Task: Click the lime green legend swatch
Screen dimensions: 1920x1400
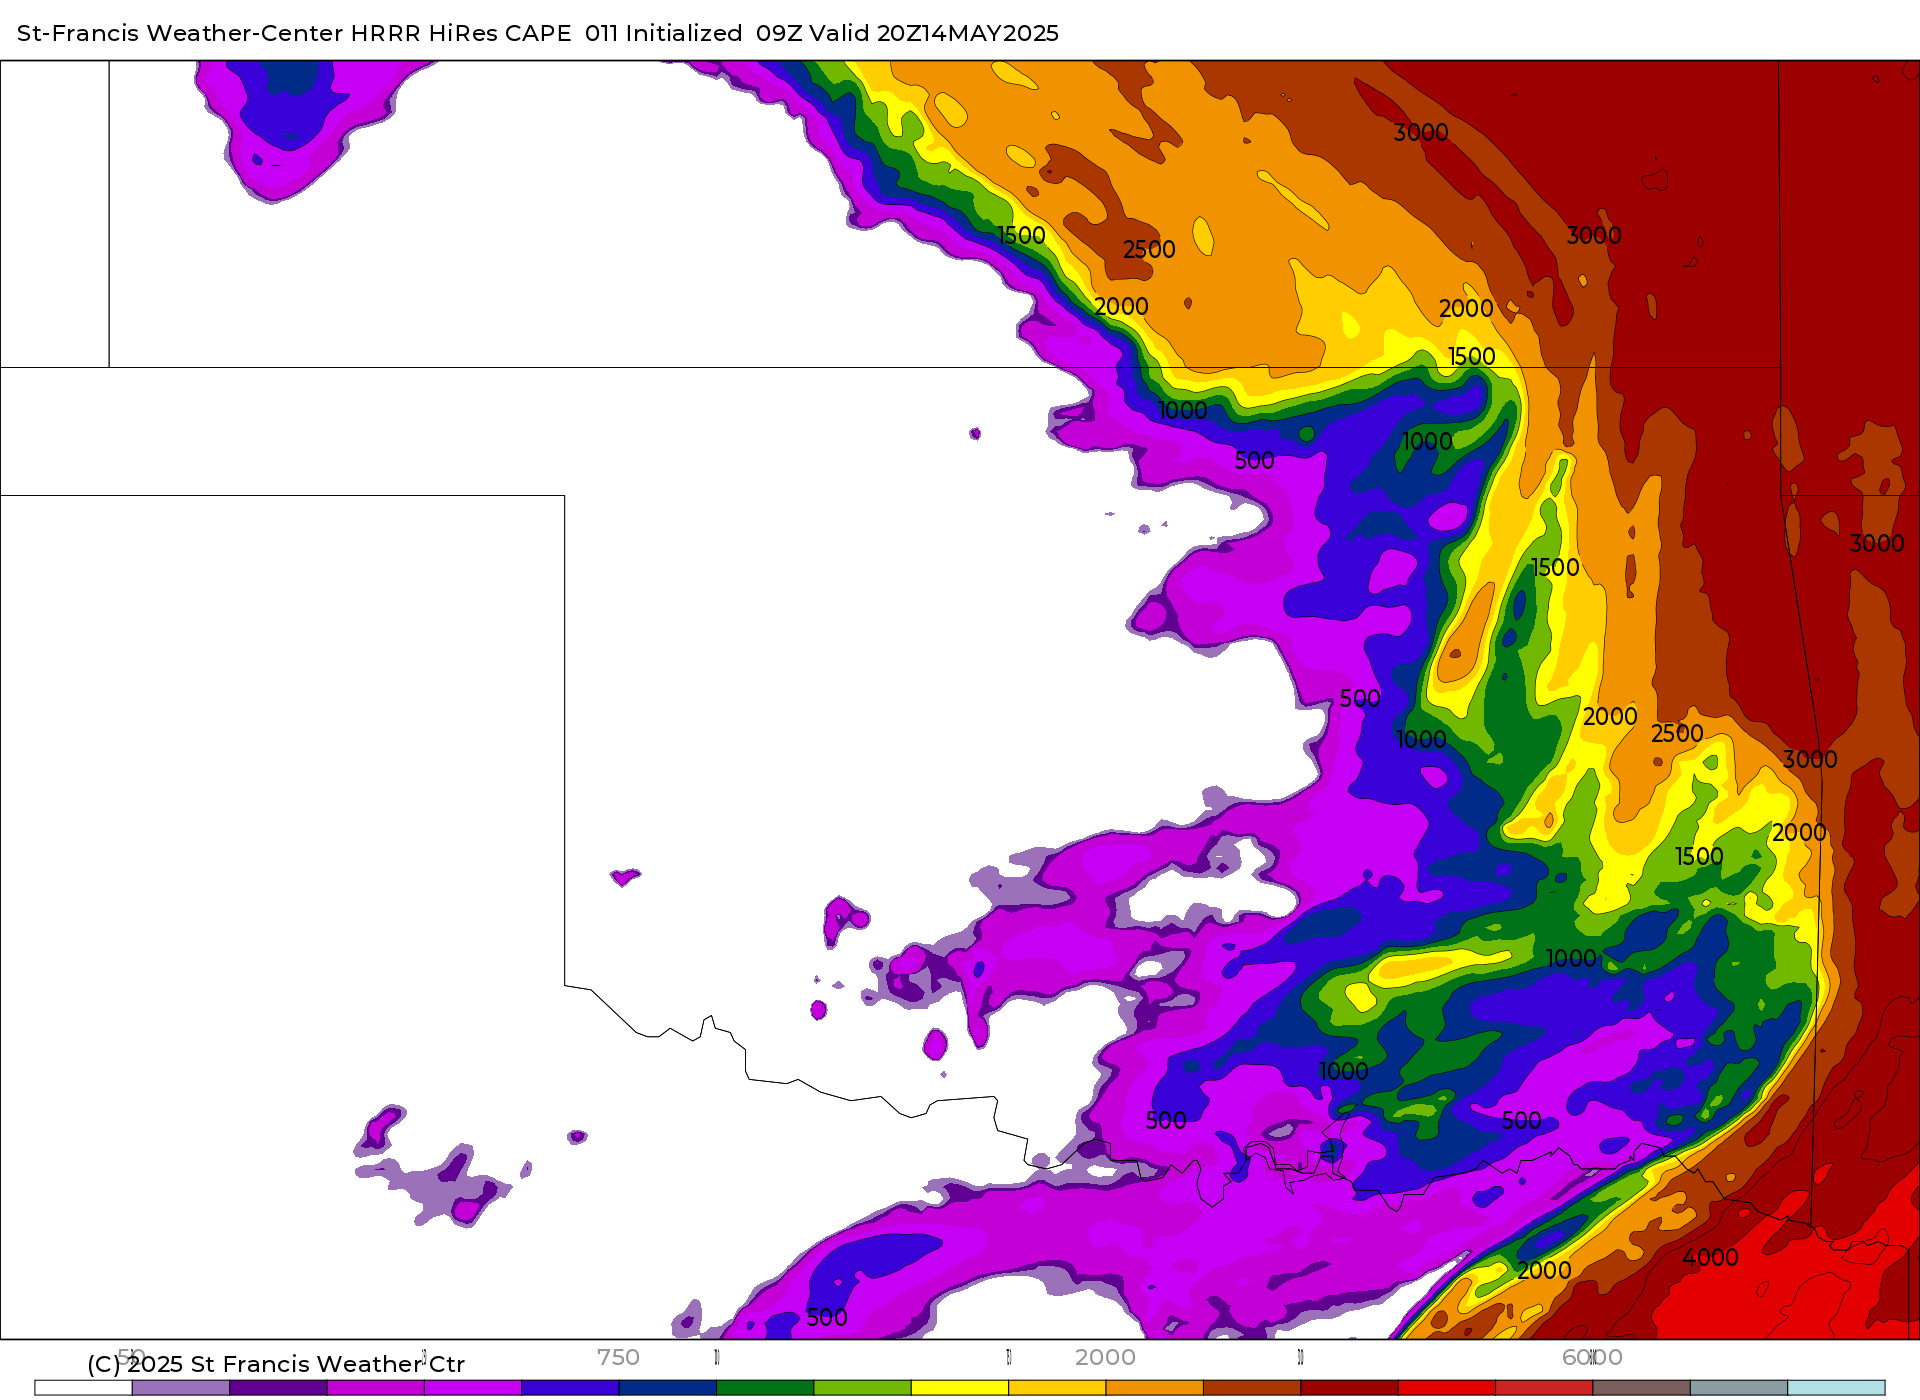Action: [862, 1388]
